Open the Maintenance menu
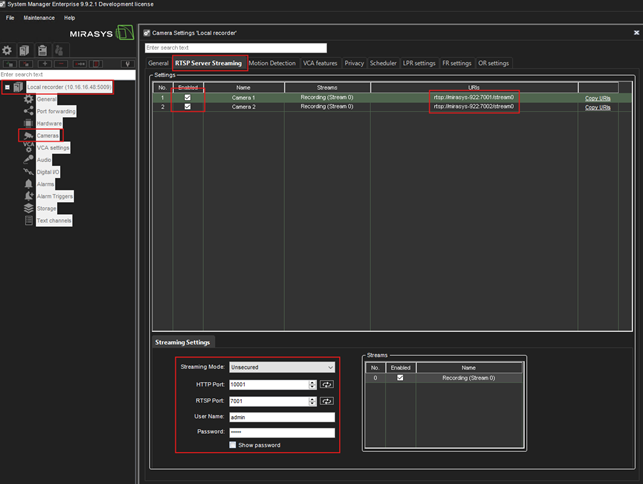643x484 pixels. pos(39,18)
